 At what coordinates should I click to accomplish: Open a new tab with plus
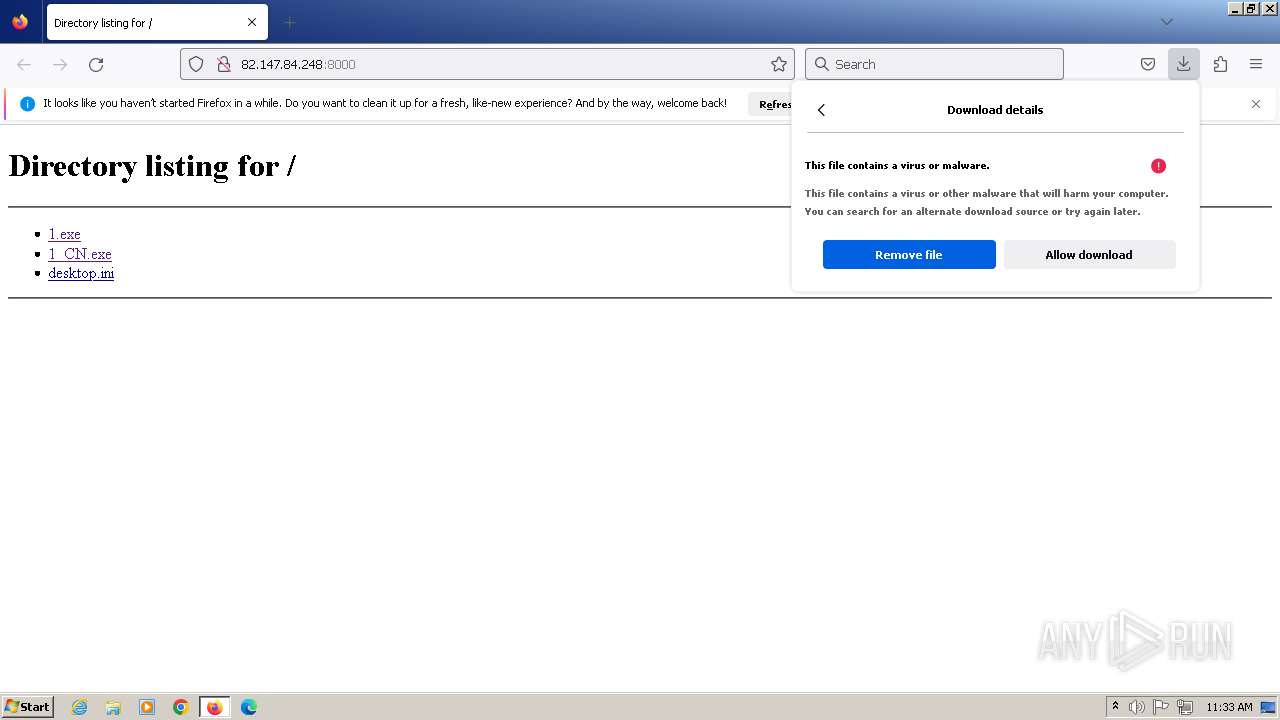point(289,22)
